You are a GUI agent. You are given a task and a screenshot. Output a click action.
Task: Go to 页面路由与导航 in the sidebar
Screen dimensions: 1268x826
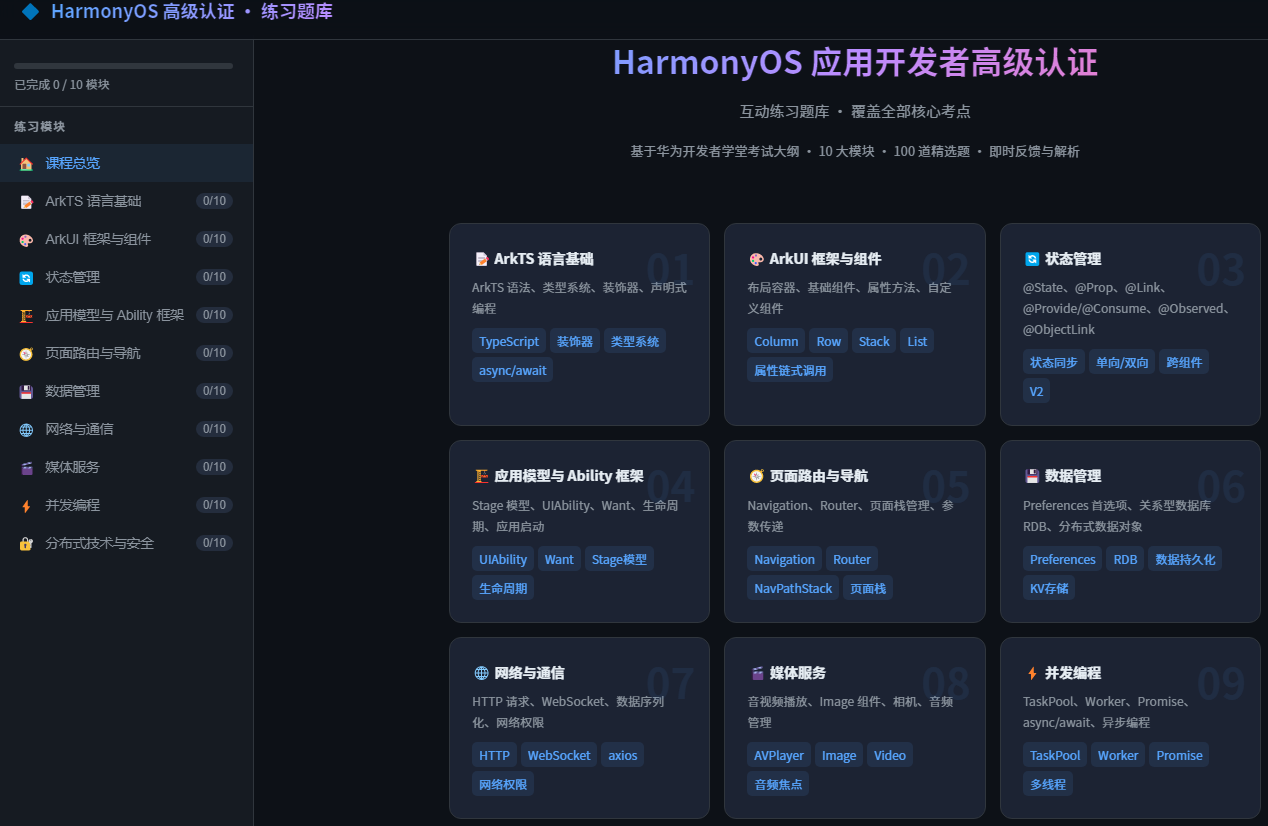[x=126, y=353]
